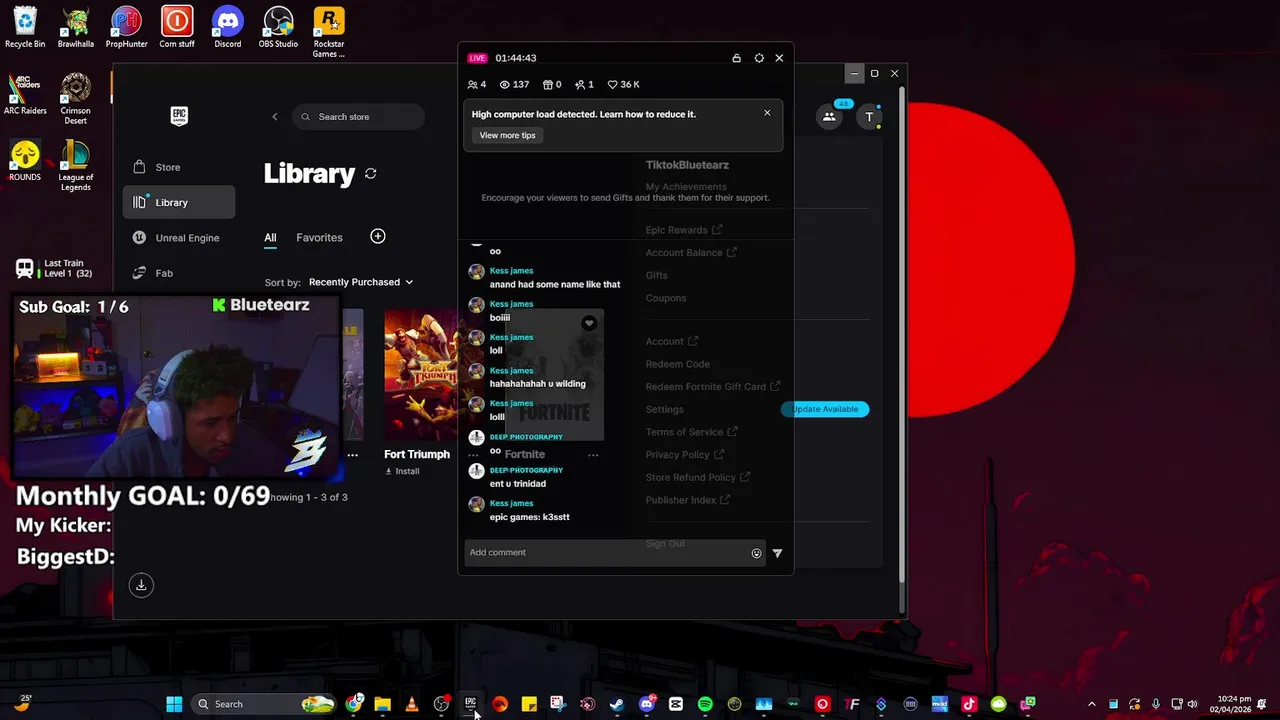Click the heart likes counter 36 K
The image size is (1280, 720).
(623, 85)
